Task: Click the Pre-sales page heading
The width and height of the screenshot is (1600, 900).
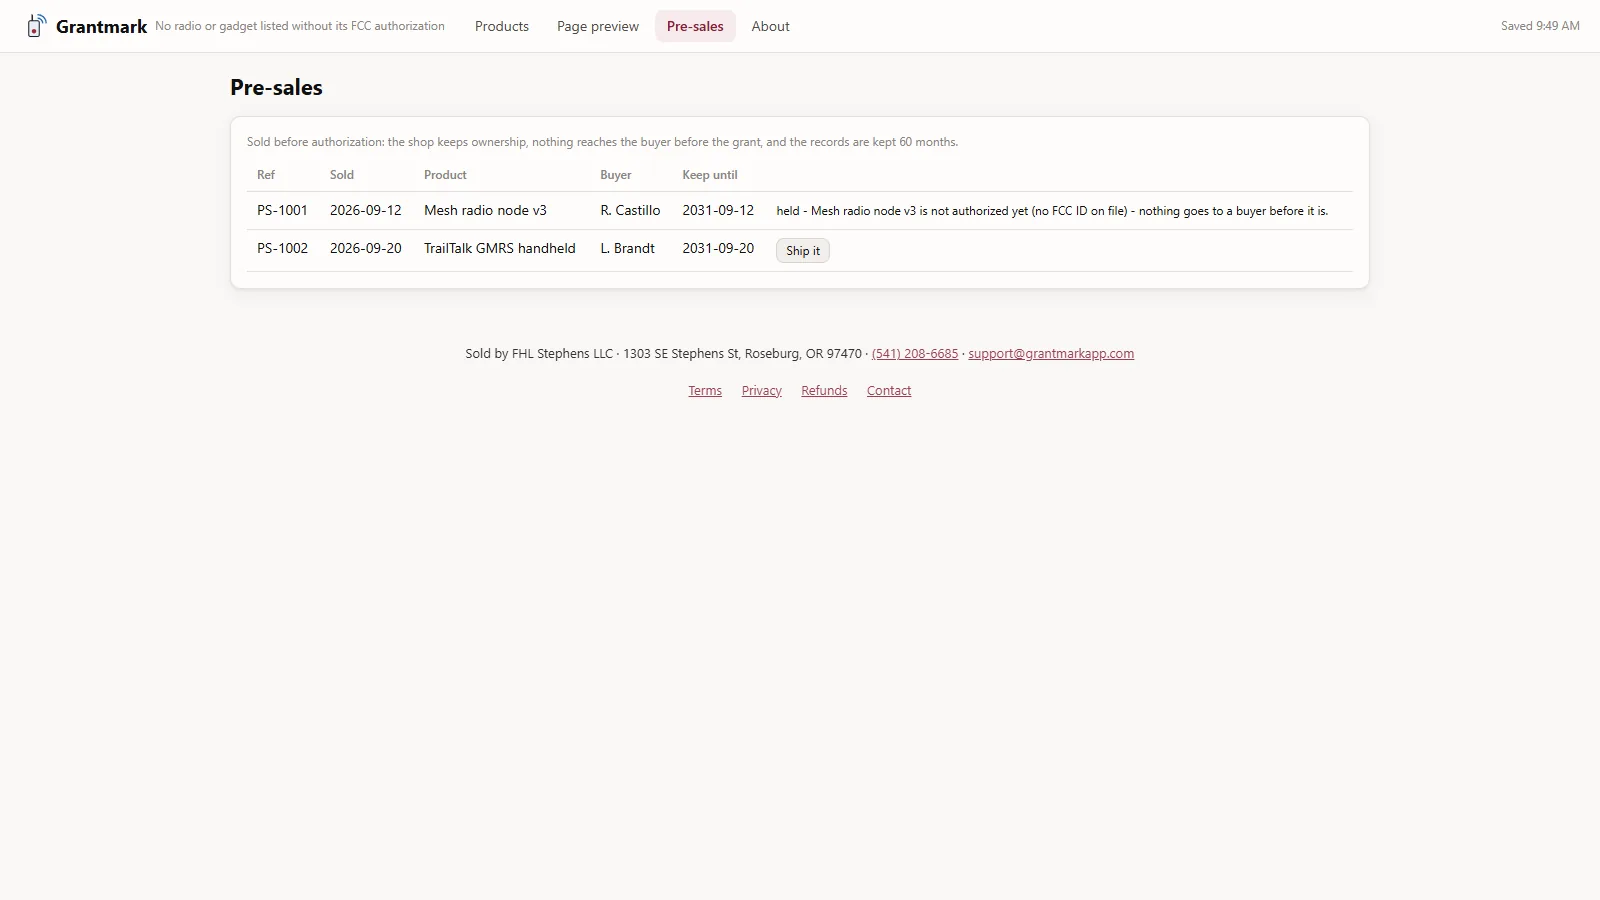Action: tap(276, 88)
